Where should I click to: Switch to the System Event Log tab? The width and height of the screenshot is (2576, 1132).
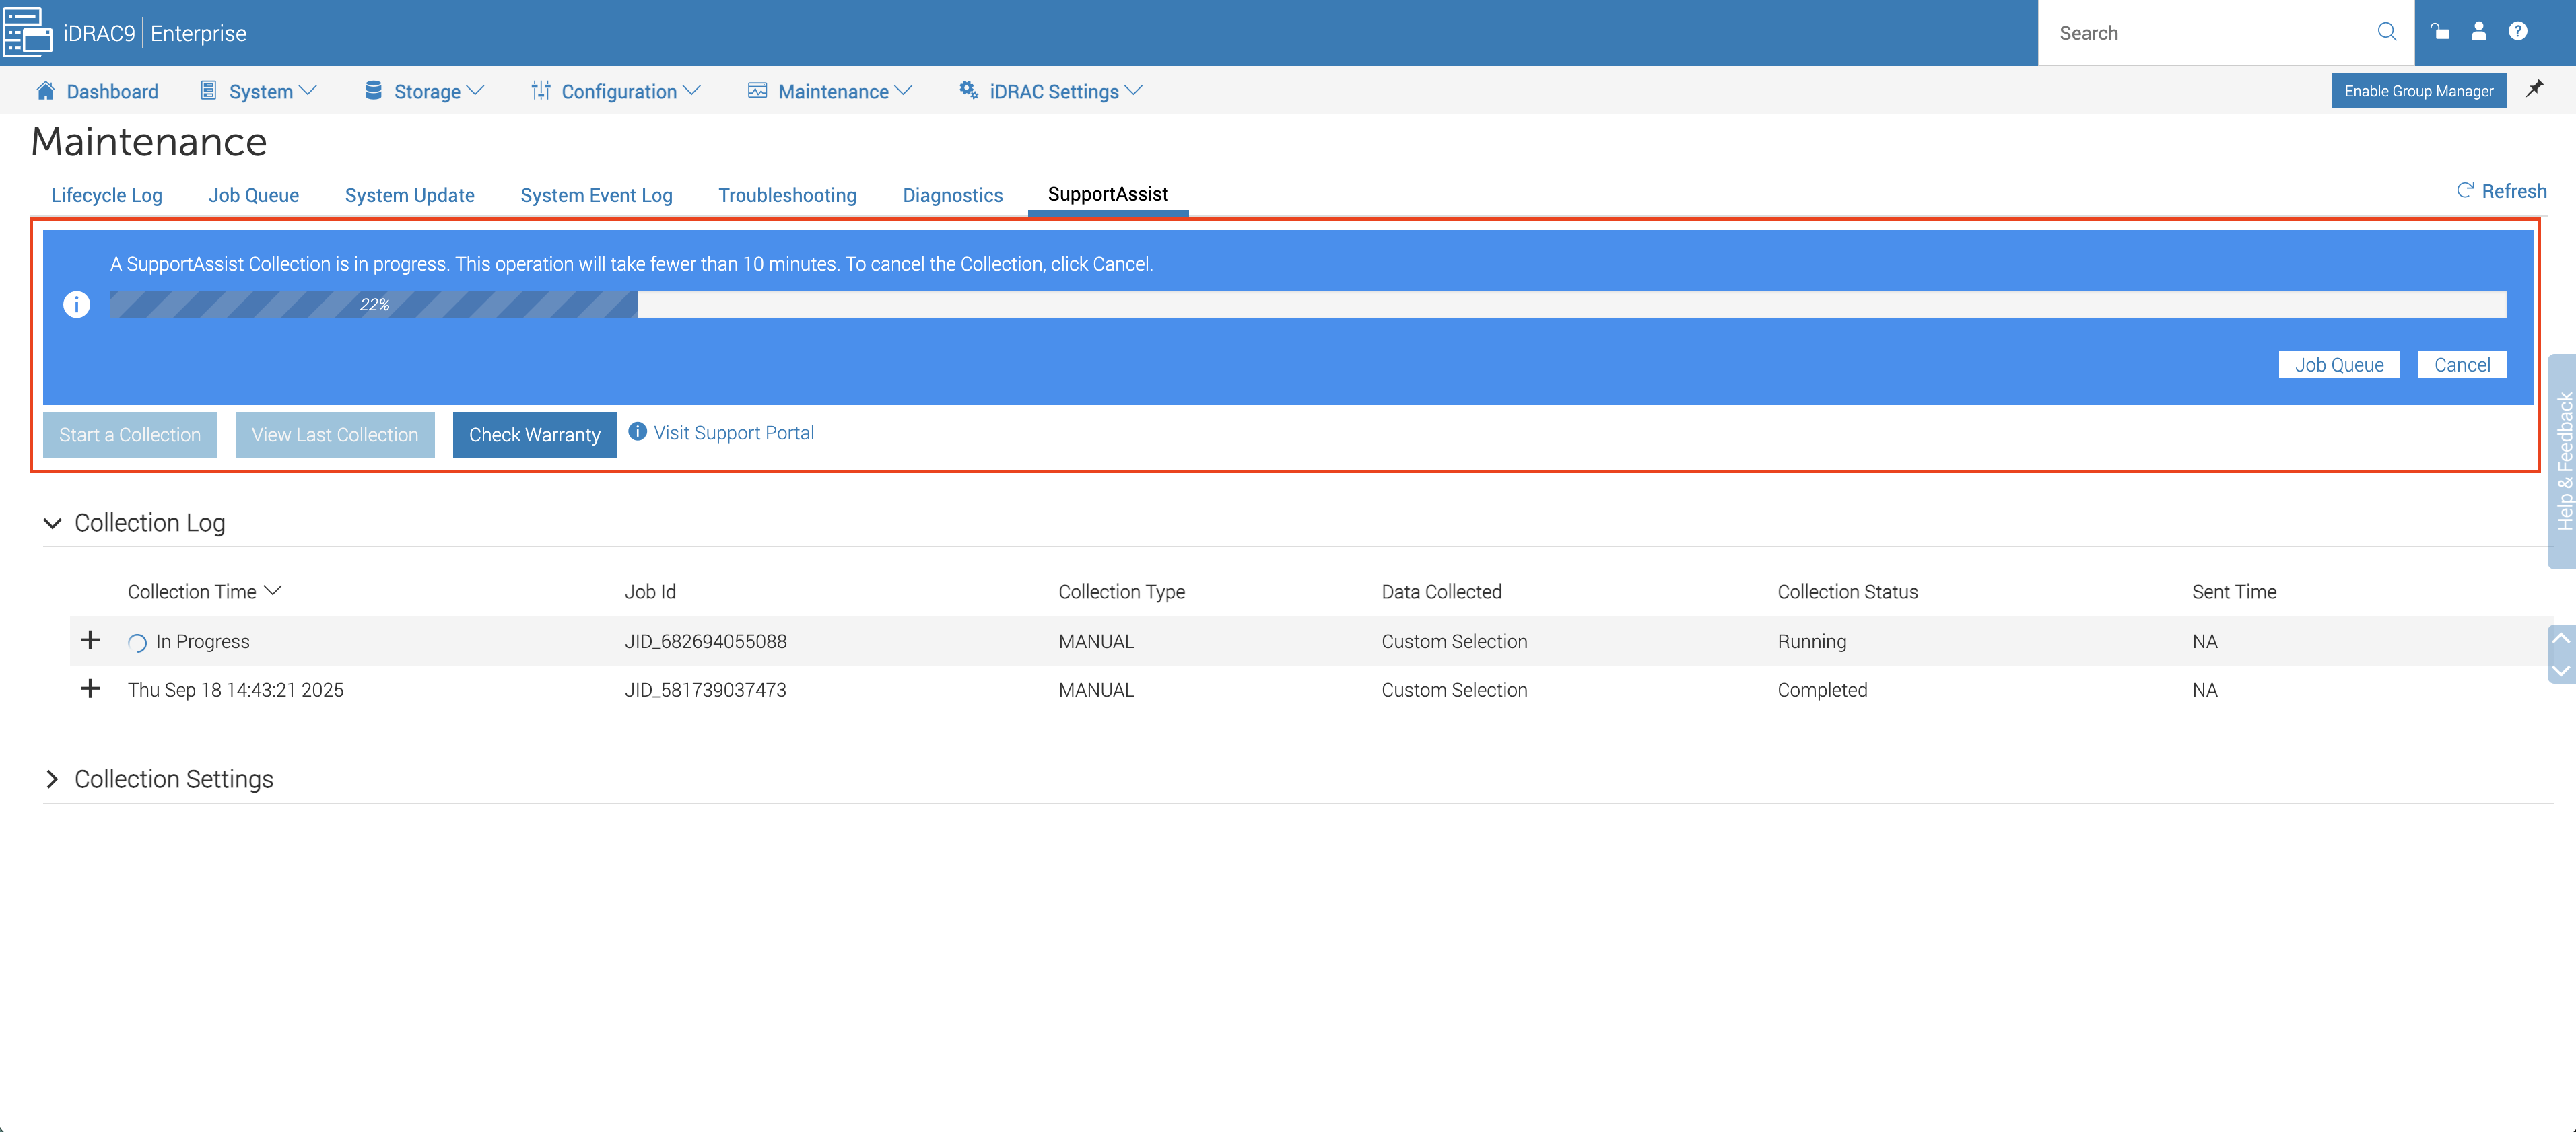point(597,195)
